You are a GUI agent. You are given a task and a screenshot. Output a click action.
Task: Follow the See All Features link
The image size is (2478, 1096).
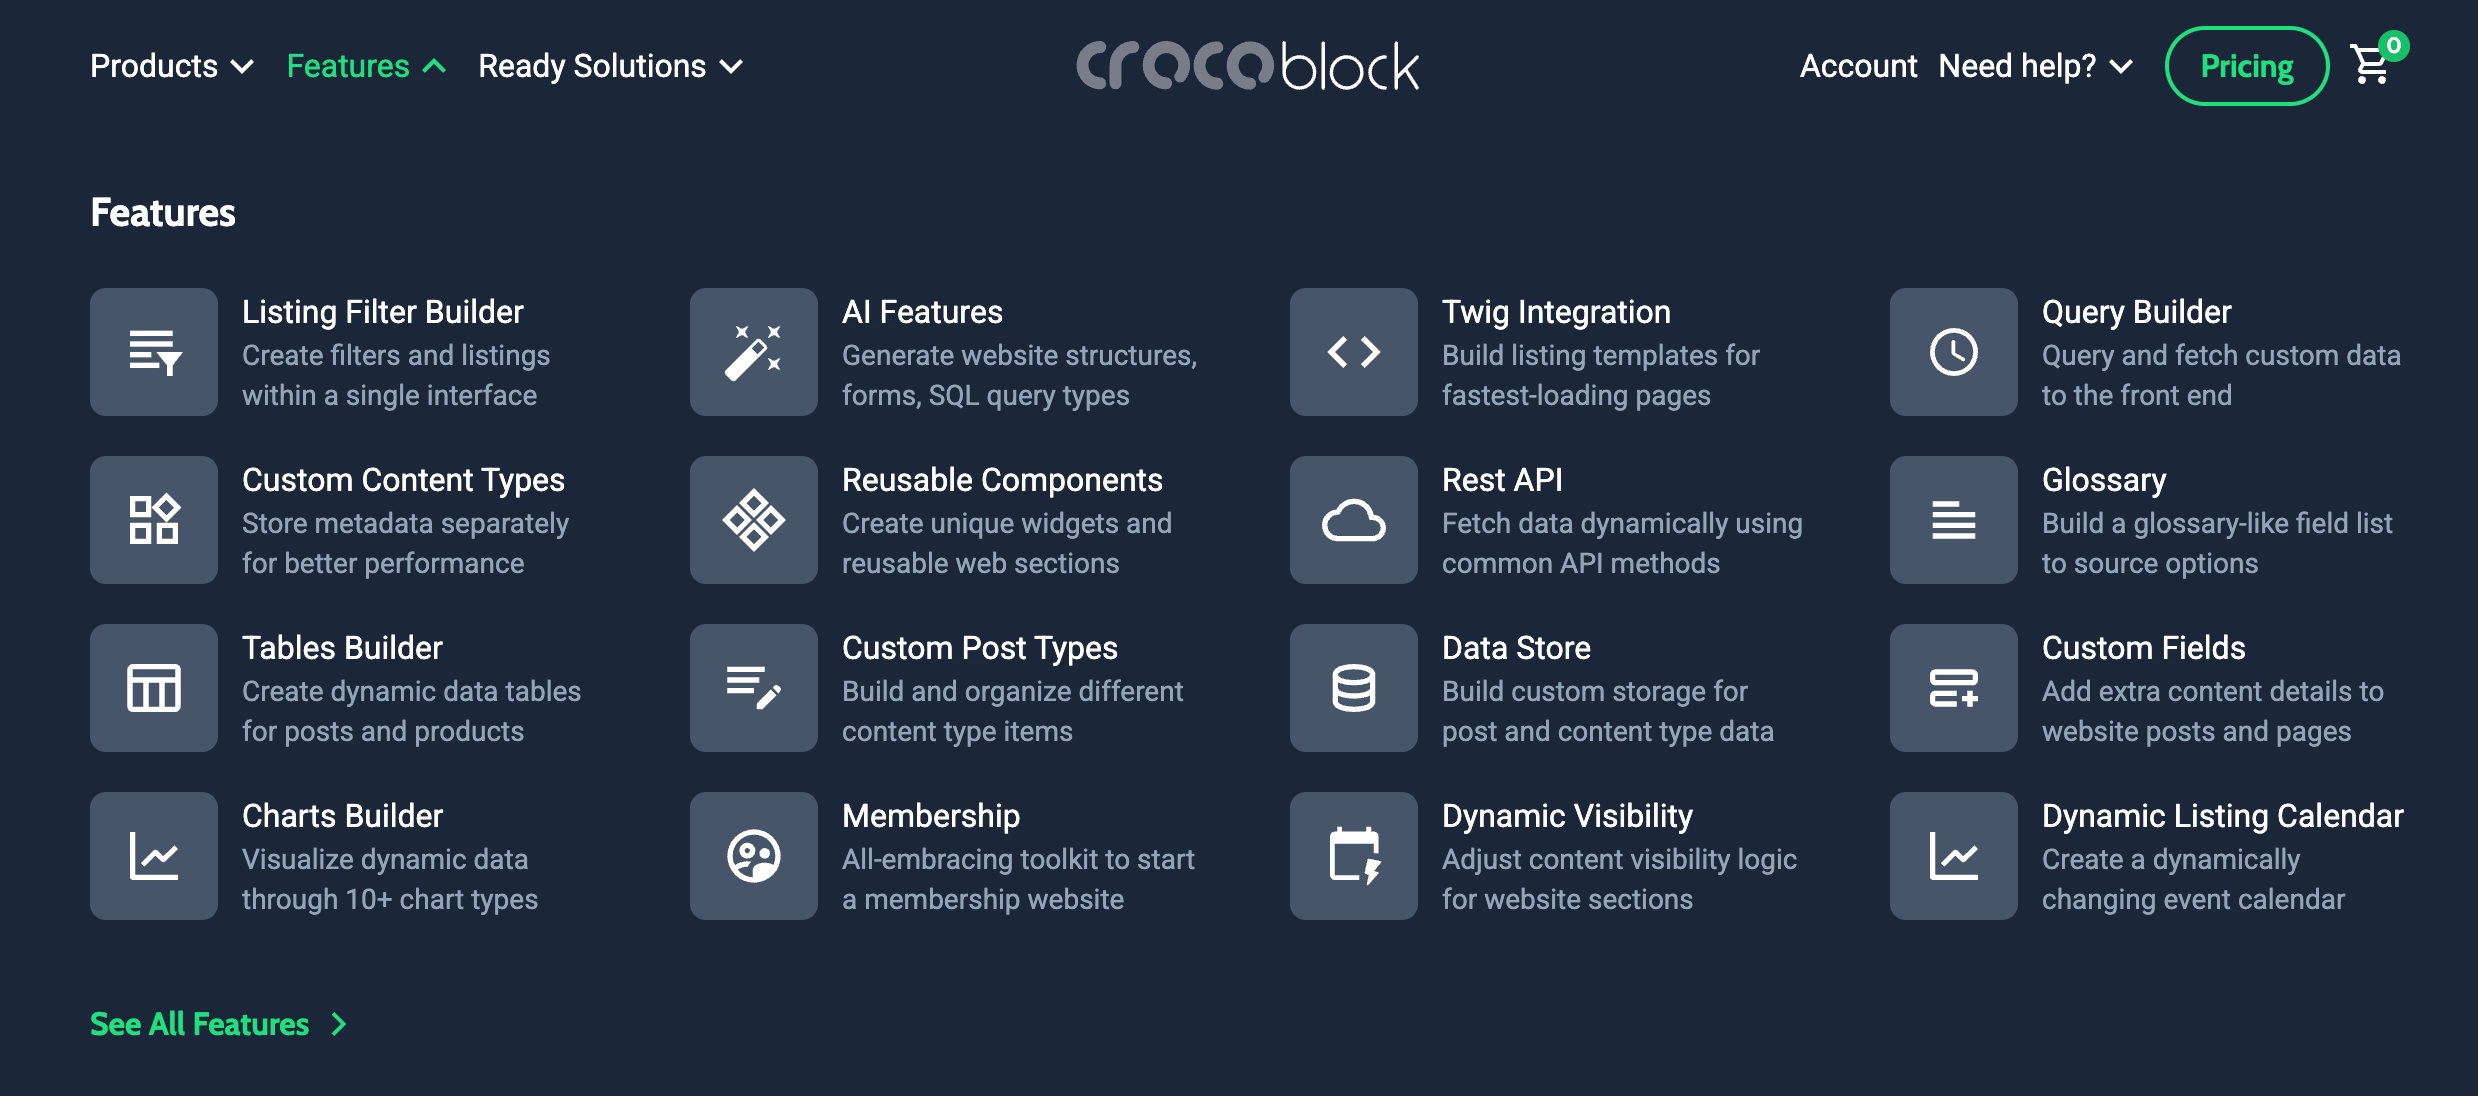[200, 1023]
